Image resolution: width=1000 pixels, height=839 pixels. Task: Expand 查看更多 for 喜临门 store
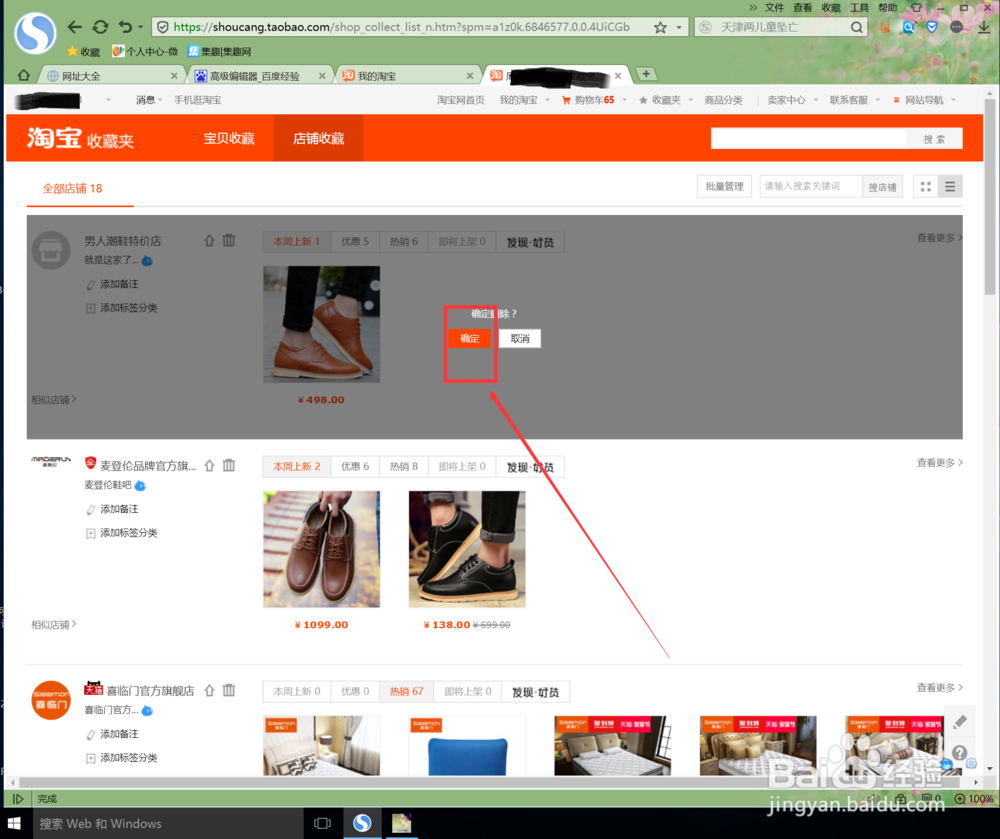939,688
